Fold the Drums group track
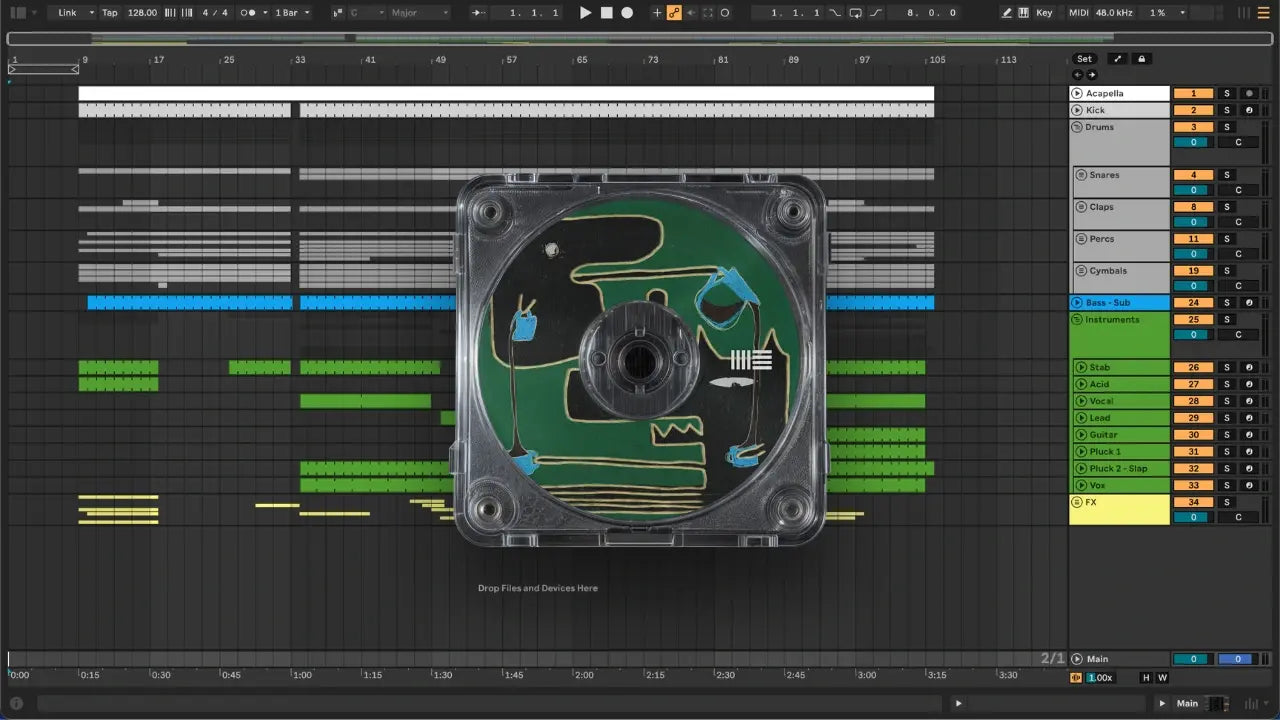Viewport: 1280px width, 720px height. [x=1077, y=127]
